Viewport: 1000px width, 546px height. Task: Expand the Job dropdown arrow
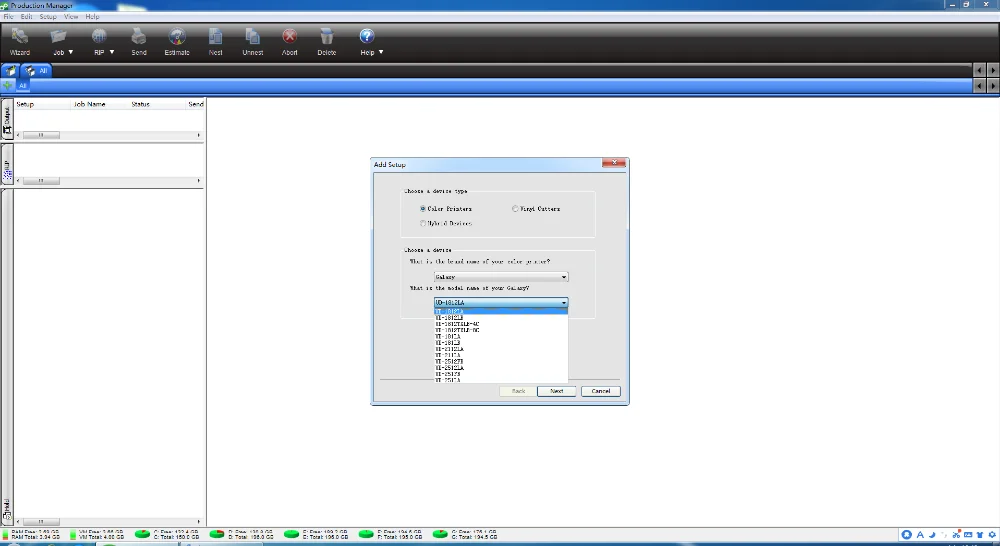[71, 52]
